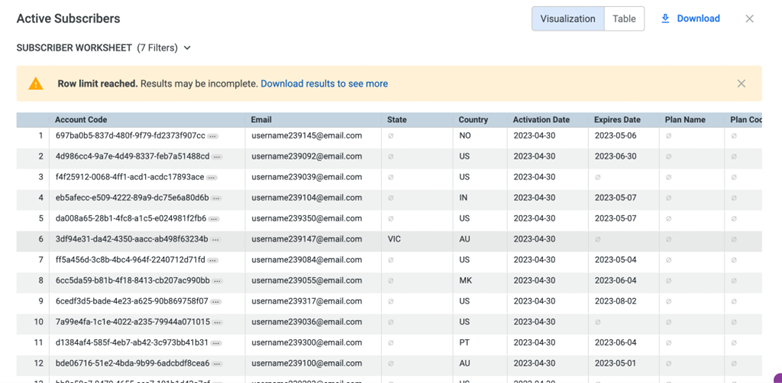Image resolution: width=782 pixels, height=383 pixels.
Task: Click expires date 2023-05-06
Action: coord(615,135)
